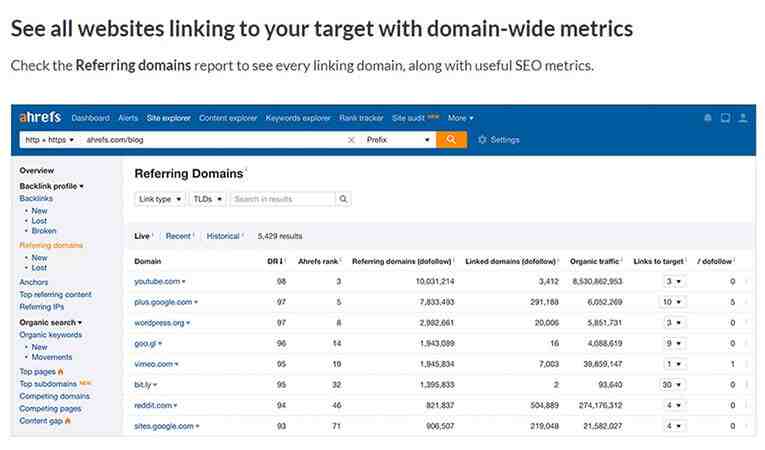Viewport: 765px width, 450px height.
Task: Open Anchors in sidebar
Action: [x=34, y=282]
